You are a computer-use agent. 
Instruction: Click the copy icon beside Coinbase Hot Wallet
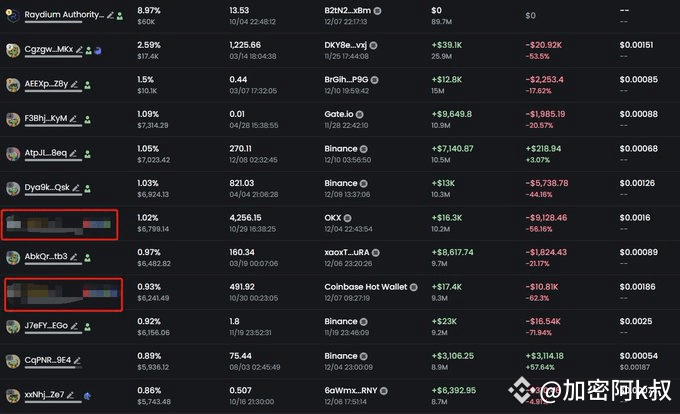point(414,287)
